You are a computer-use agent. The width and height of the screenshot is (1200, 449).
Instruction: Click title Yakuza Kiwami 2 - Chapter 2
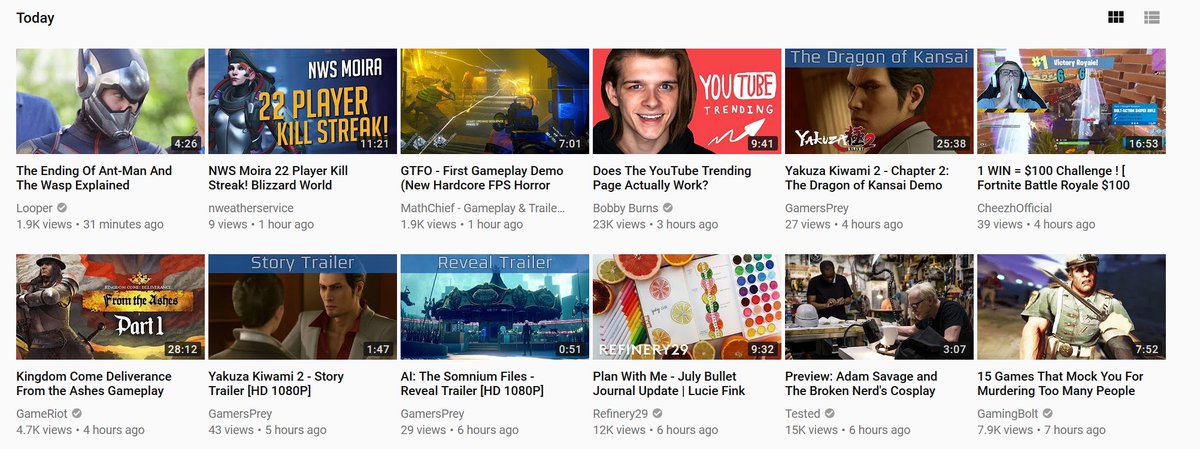[867, 178]
